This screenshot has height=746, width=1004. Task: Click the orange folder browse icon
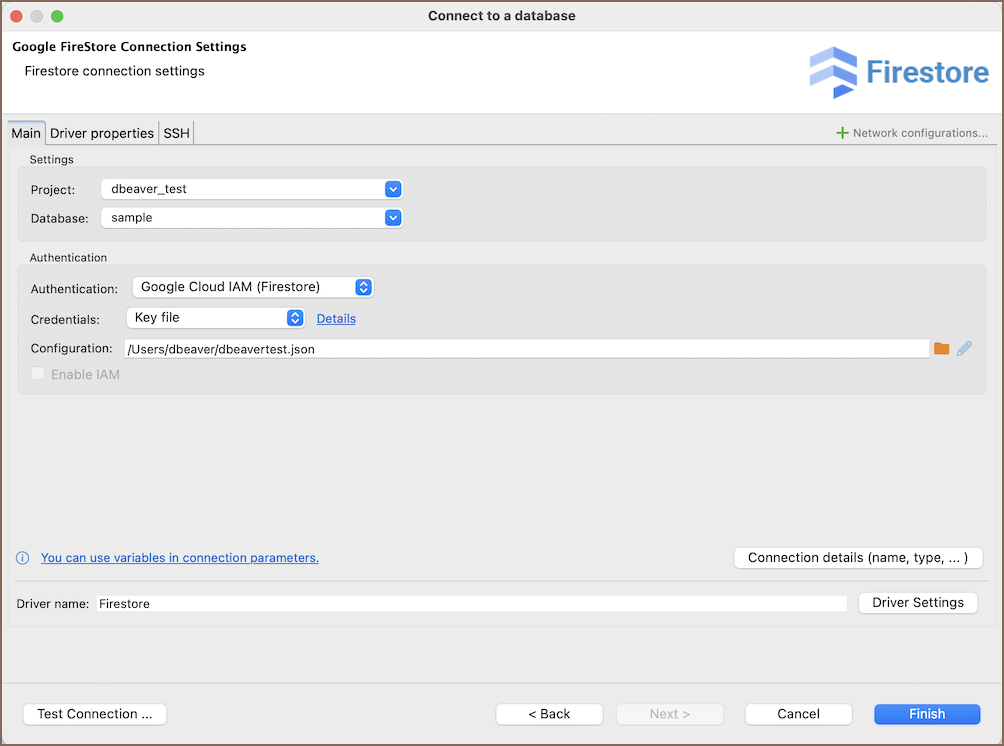(941, 348)
